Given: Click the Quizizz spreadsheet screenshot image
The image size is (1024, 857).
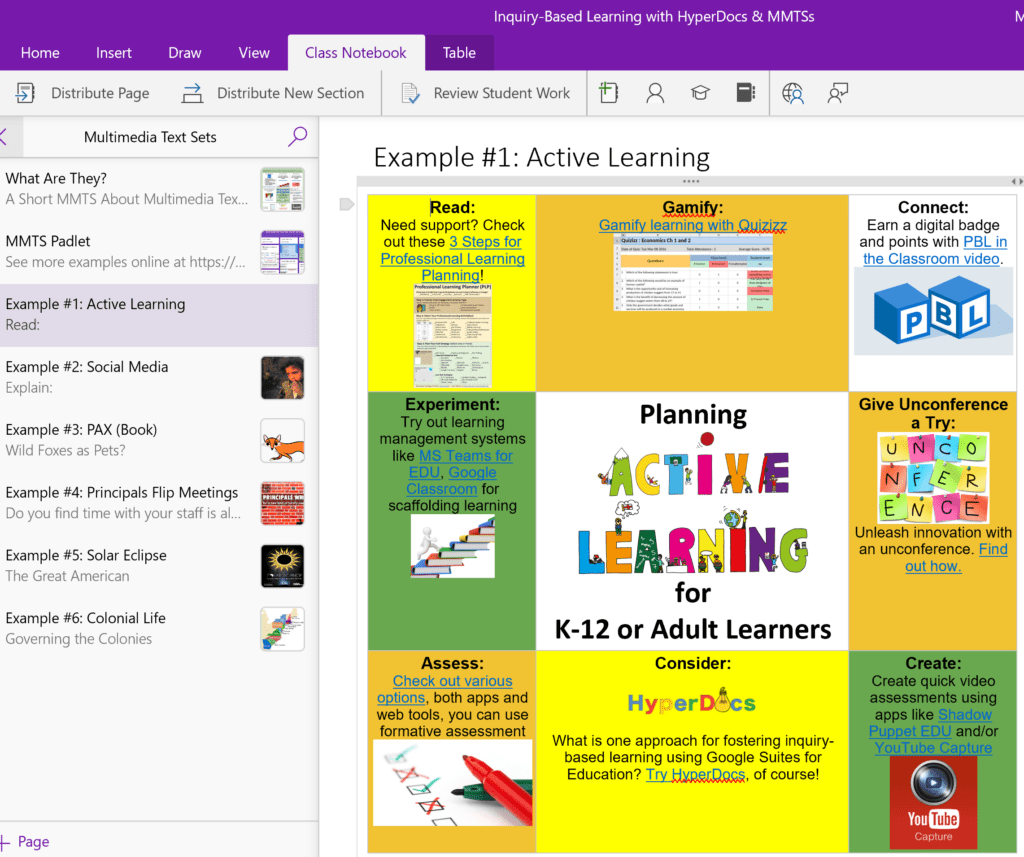Looking at the screenshot, I should click(693, 272).
